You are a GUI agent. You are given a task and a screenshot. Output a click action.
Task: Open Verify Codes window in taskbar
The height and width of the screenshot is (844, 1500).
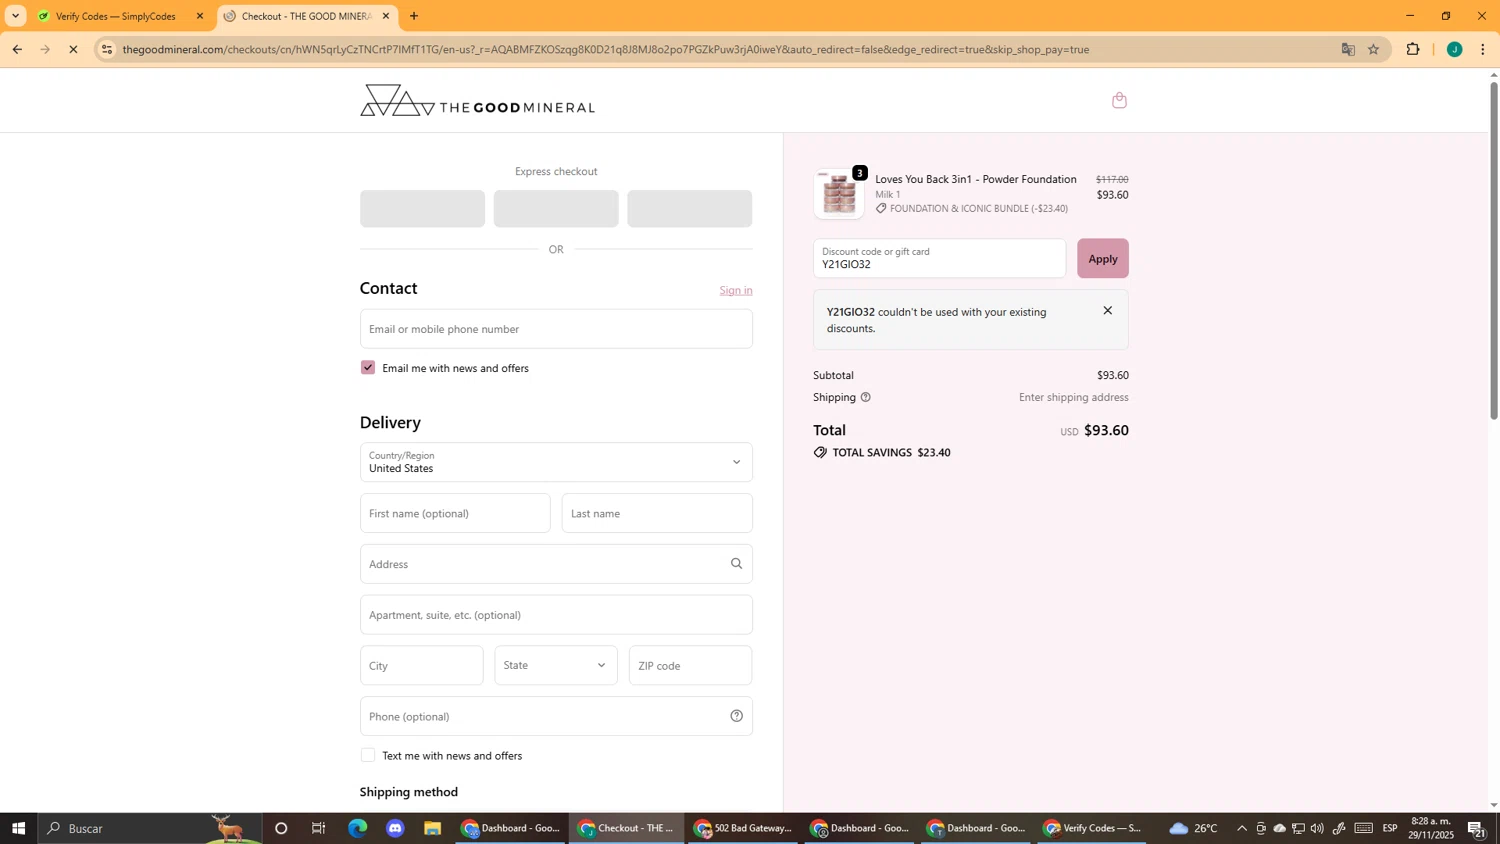(1091, 828)
